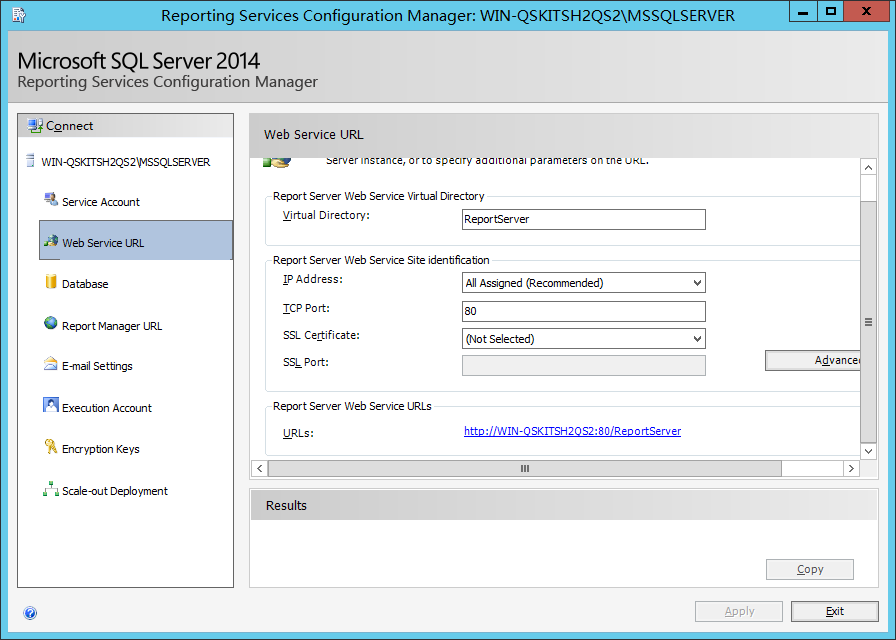Click the Database cylinder icon
Image resolution: width=896 pixels, height=640 pixels.
point(51,281)
